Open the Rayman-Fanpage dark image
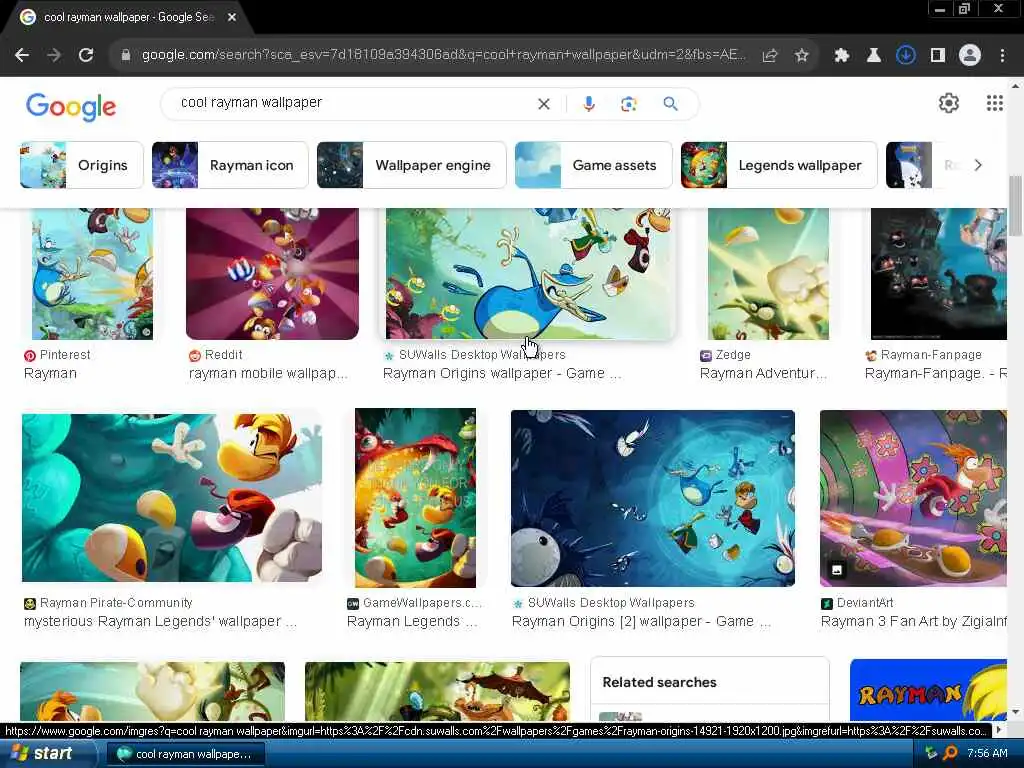 click(x=938, y=273)
